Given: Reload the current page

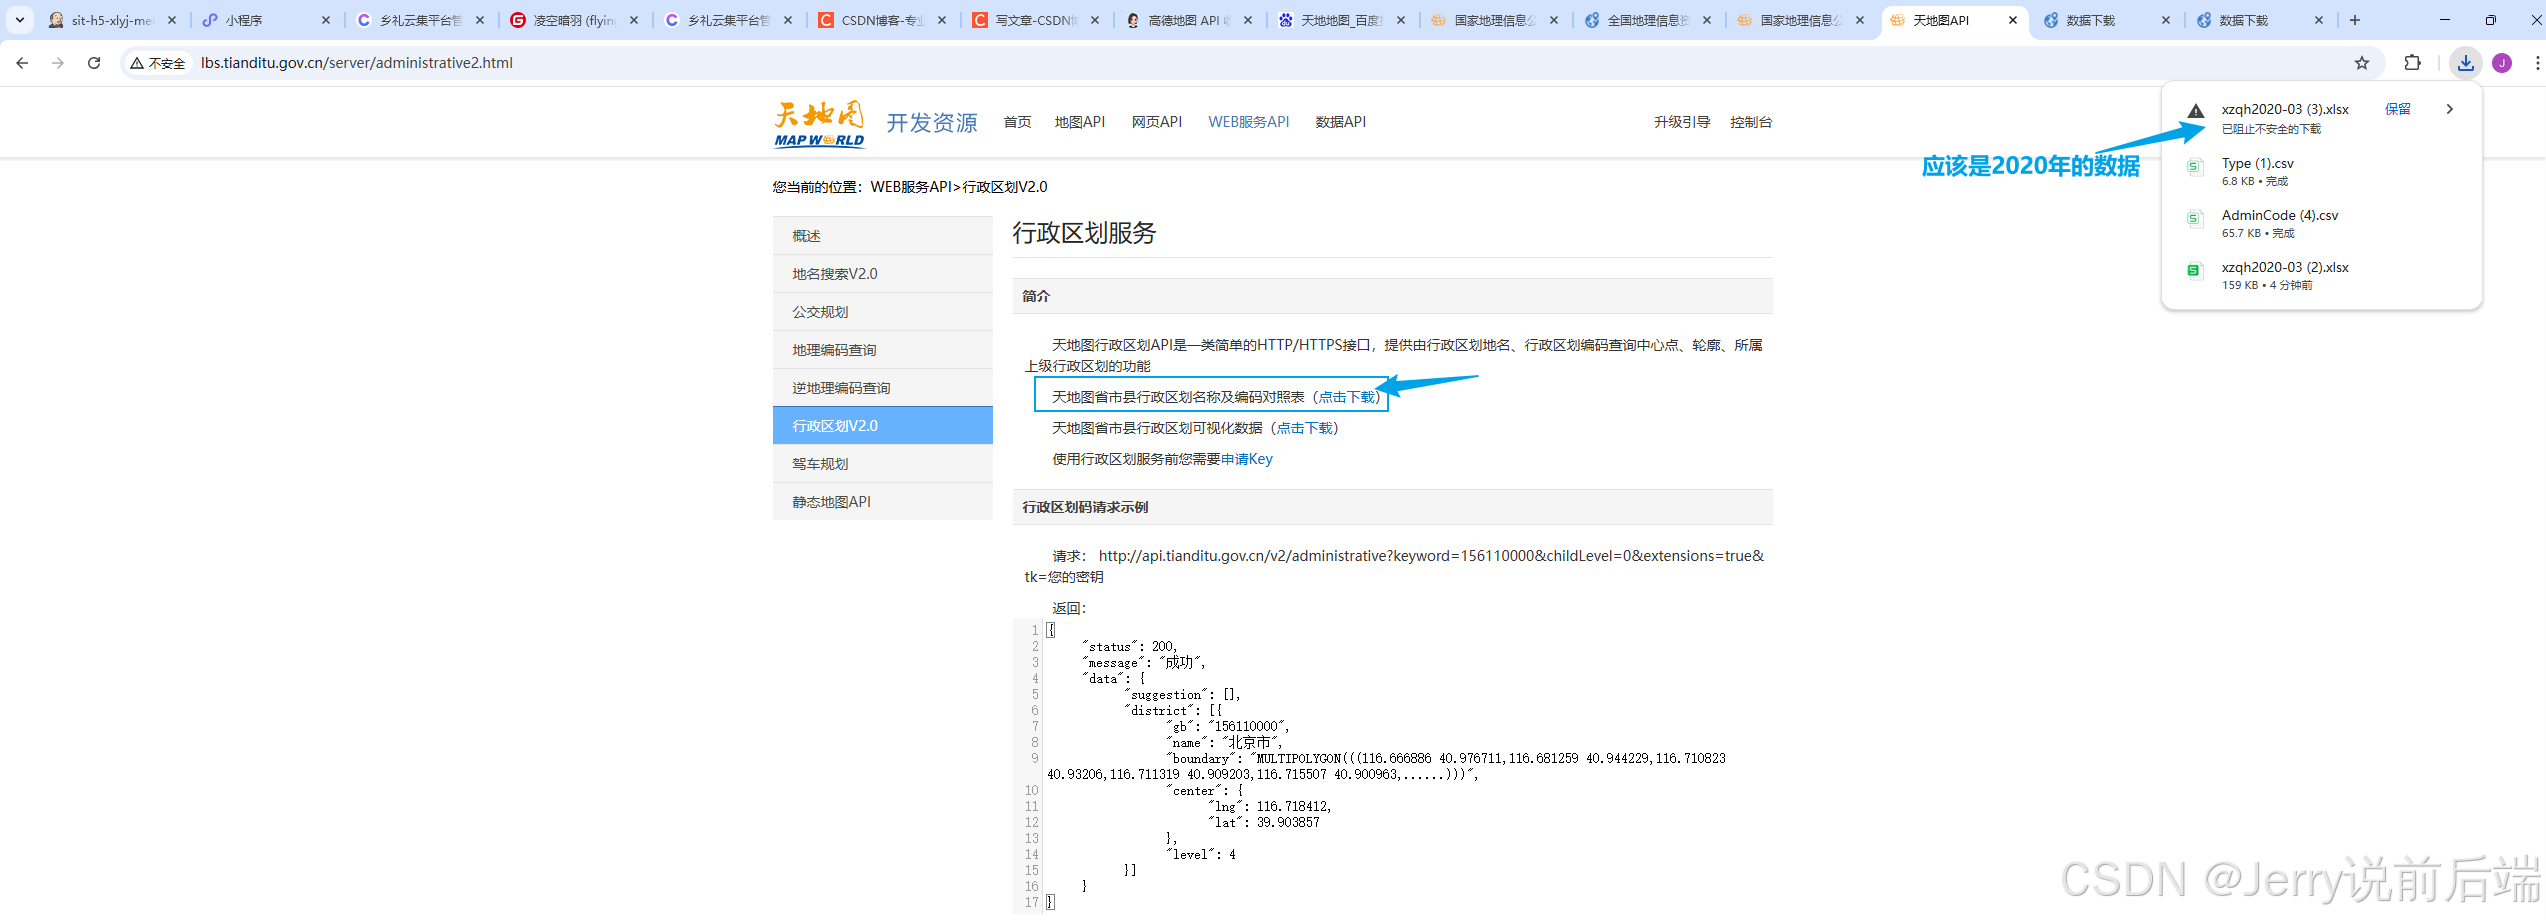Looking at the screenshot, I should click(94, 63).
